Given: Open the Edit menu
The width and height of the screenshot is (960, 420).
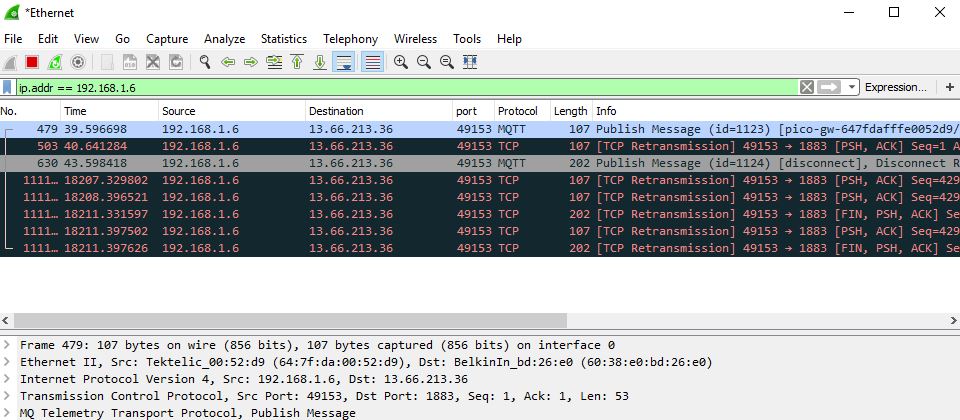Looking at the screenshot, I should coord(48,39).
